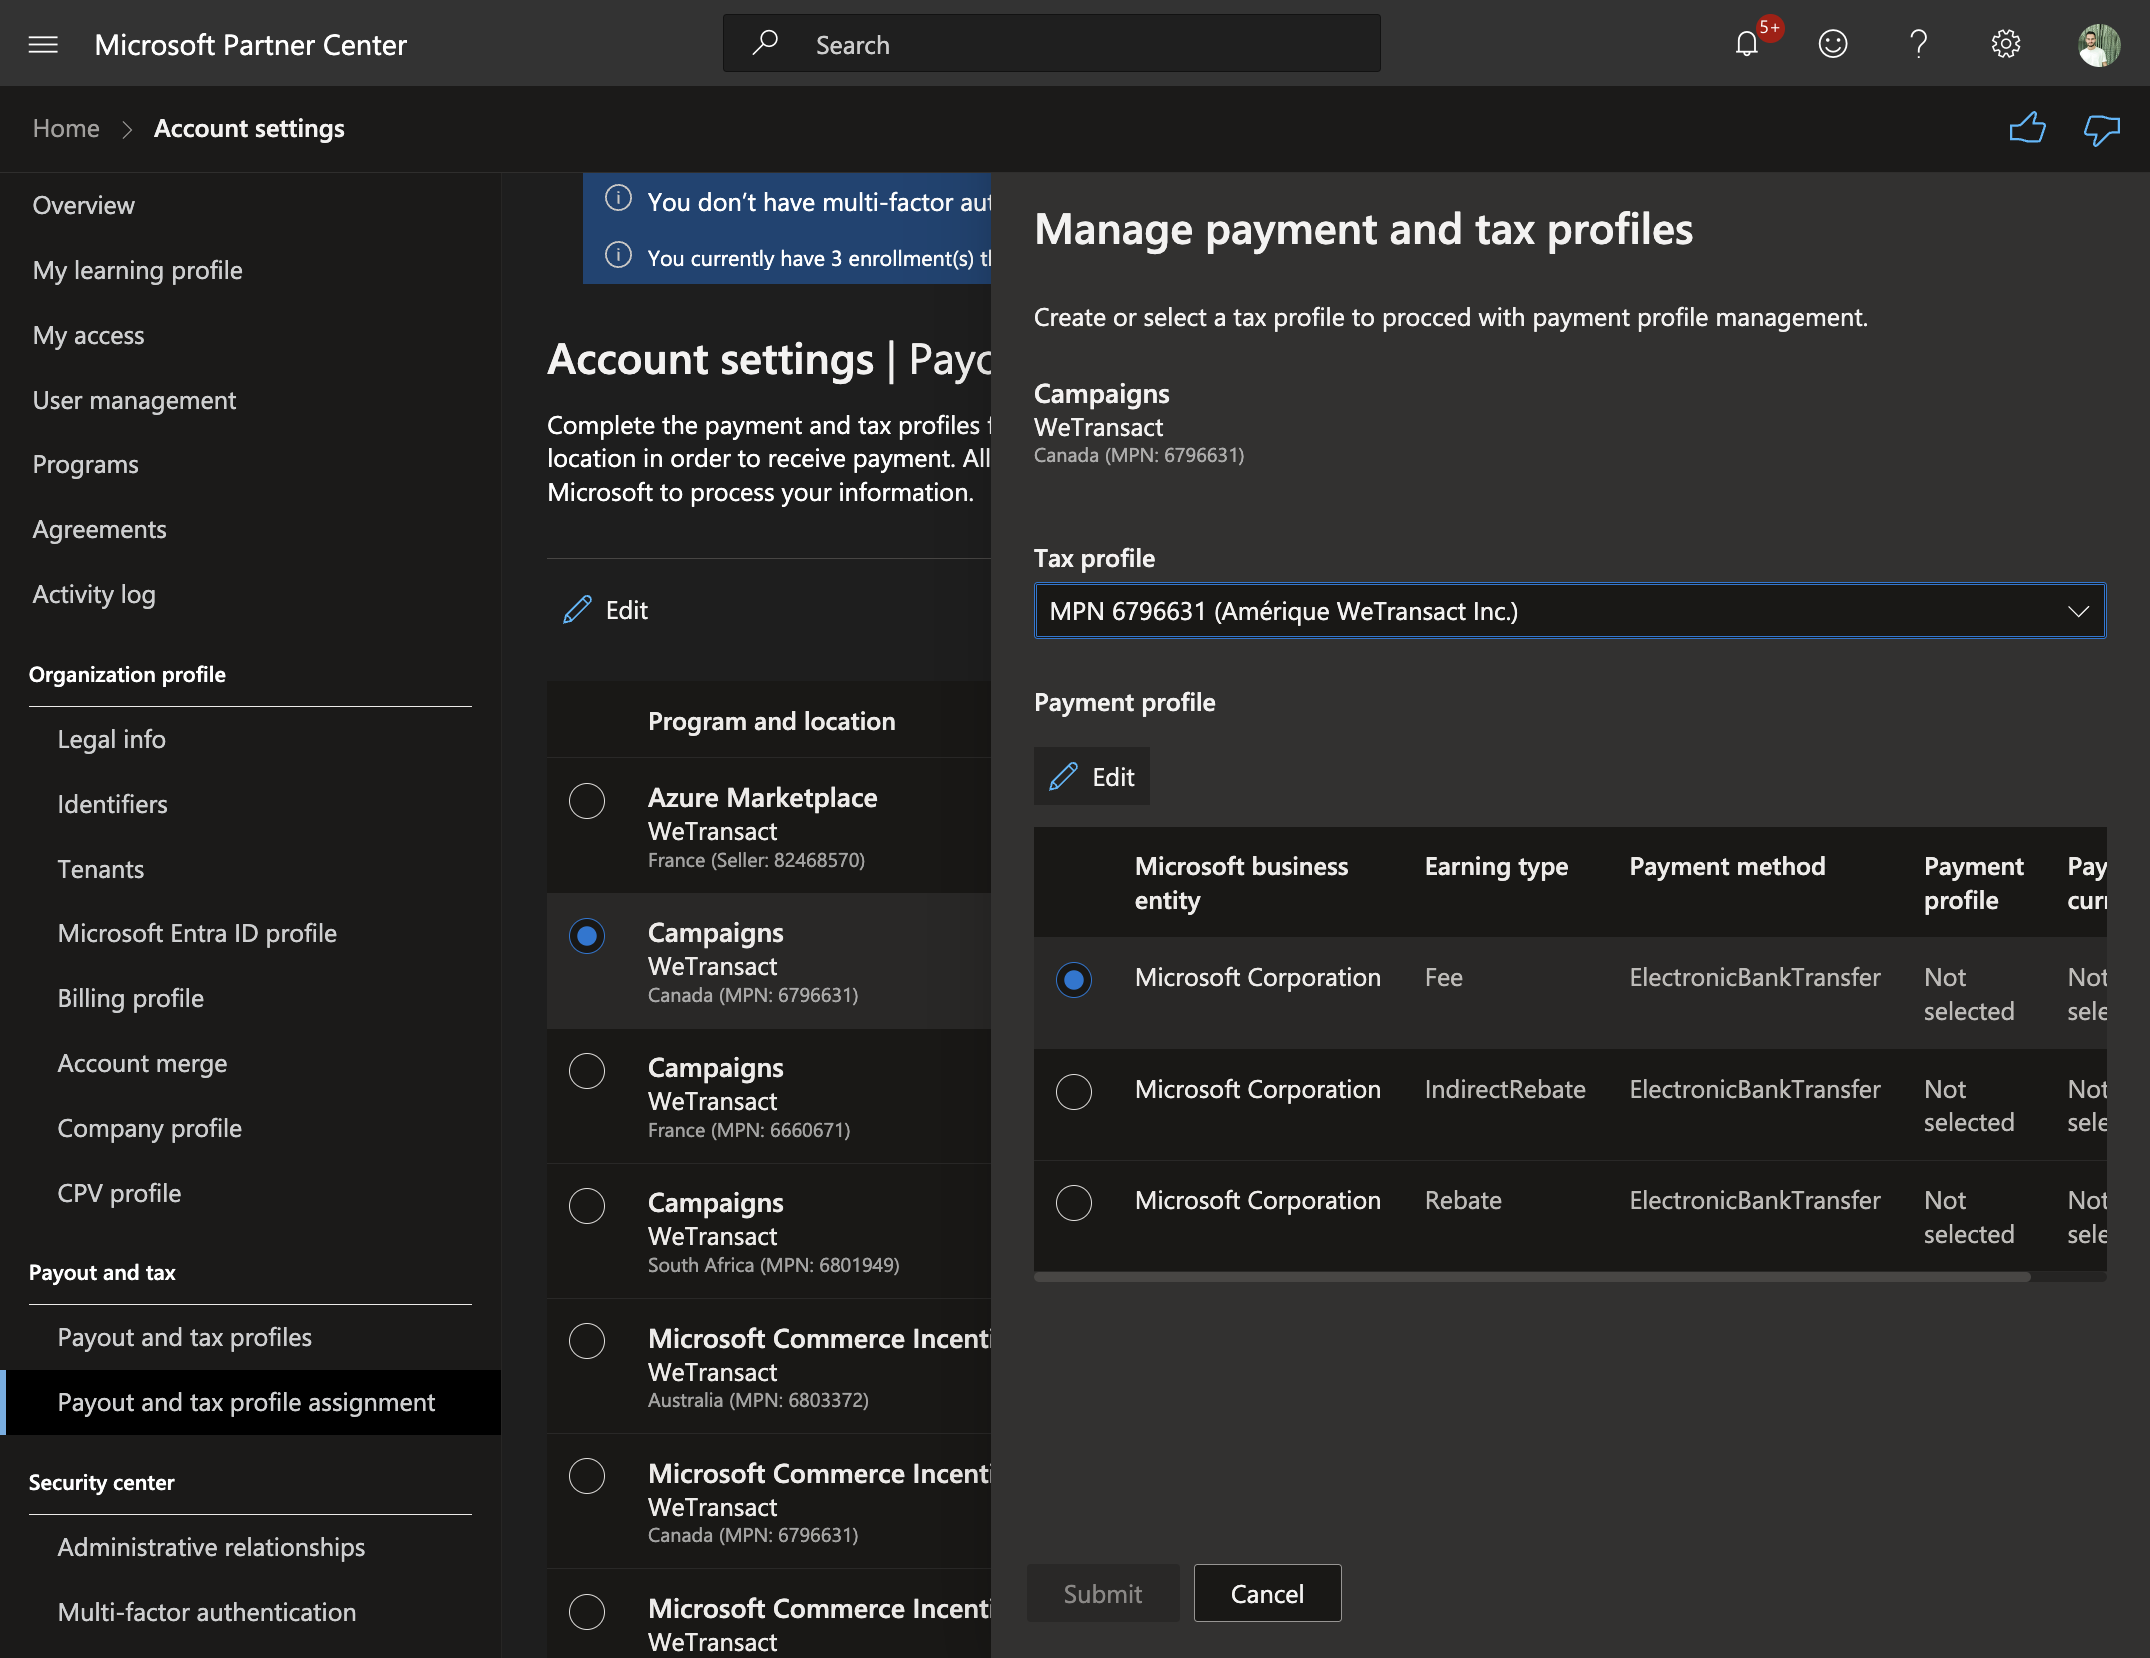
Task: Open the settings gear
Action: click(2005, 44)
